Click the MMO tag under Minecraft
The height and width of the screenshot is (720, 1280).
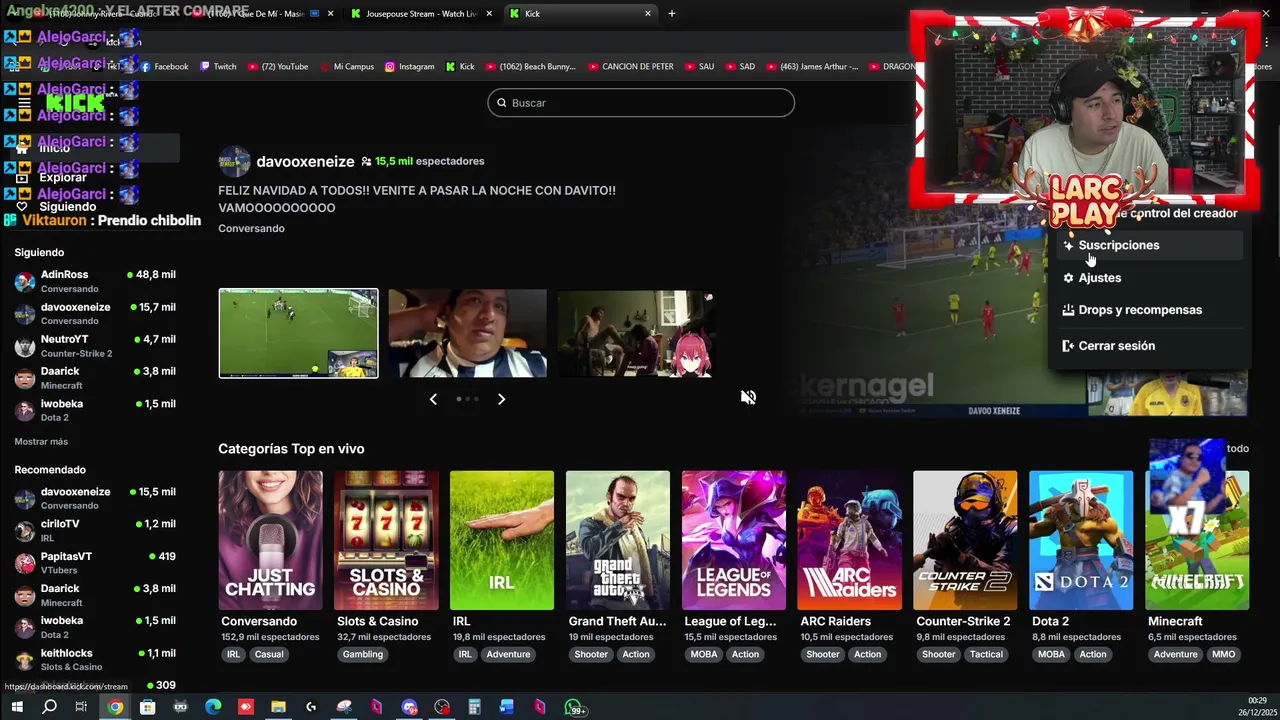pyautogui.click(x=1223, y=654)
